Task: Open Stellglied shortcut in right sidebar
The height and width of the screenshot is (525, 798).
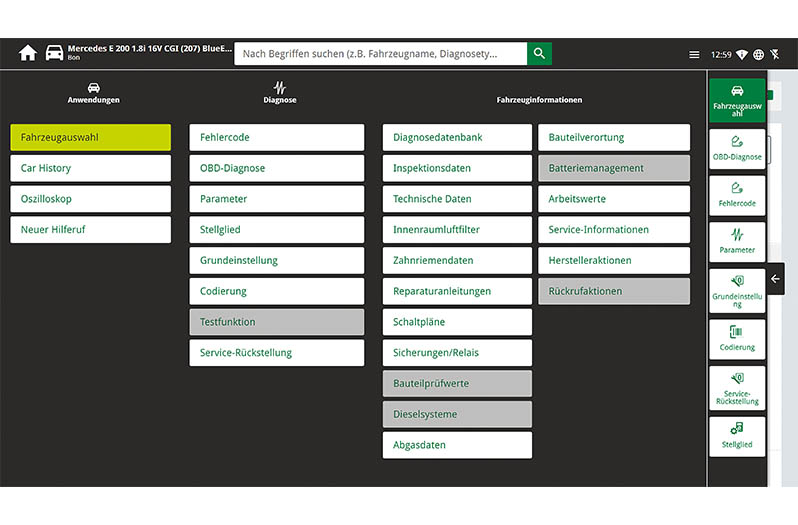Action: point(737,436)
